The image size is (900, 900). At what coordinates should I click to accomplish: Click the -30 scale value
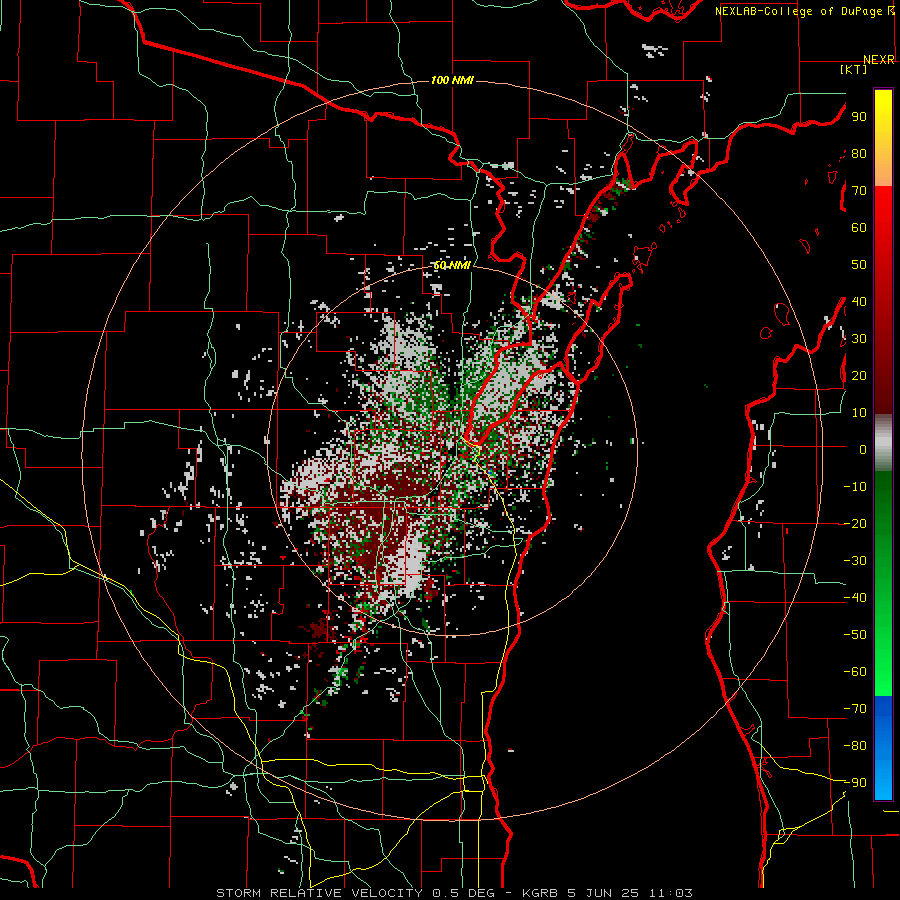pos(855,561)
